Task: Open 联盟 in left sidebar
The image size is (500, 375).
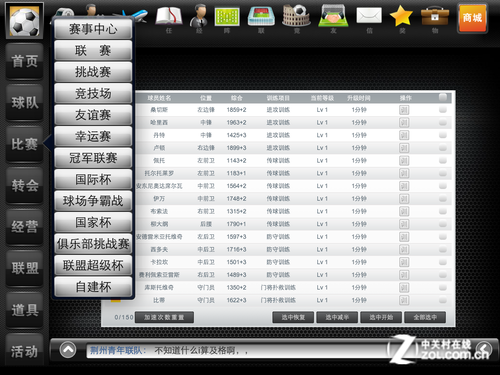Action: (x=24, y=268)
